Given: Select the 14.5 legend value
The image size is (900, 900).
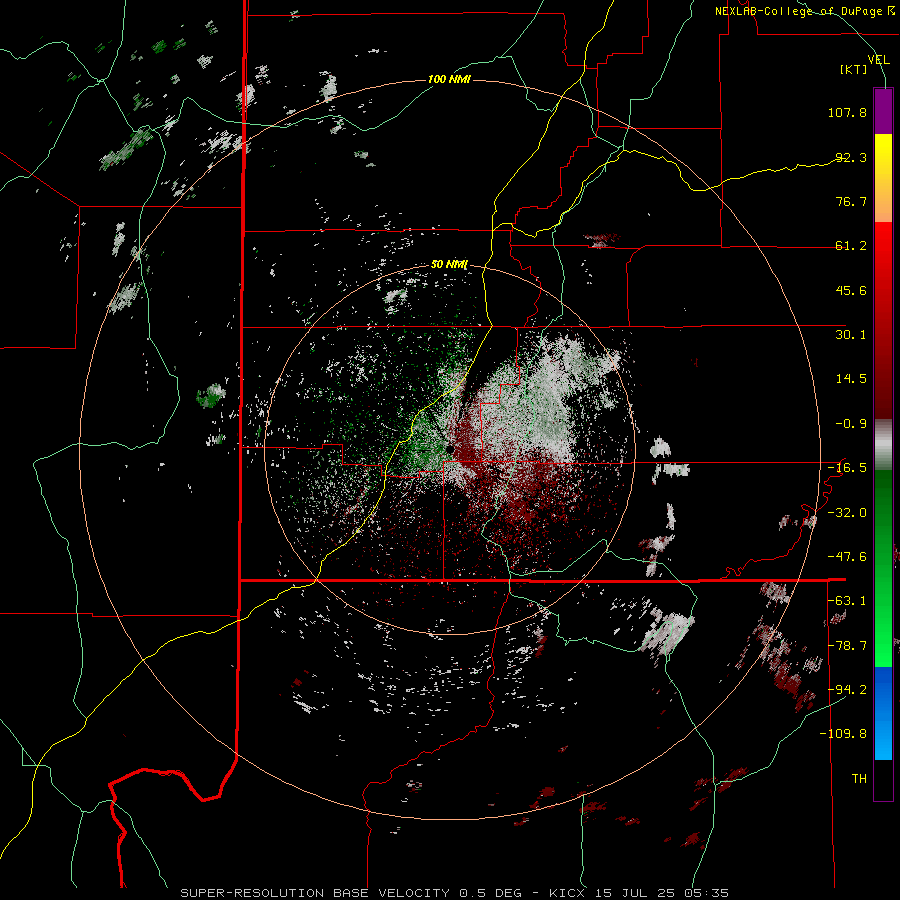Looking at the screenshot, I should point(851,379).
